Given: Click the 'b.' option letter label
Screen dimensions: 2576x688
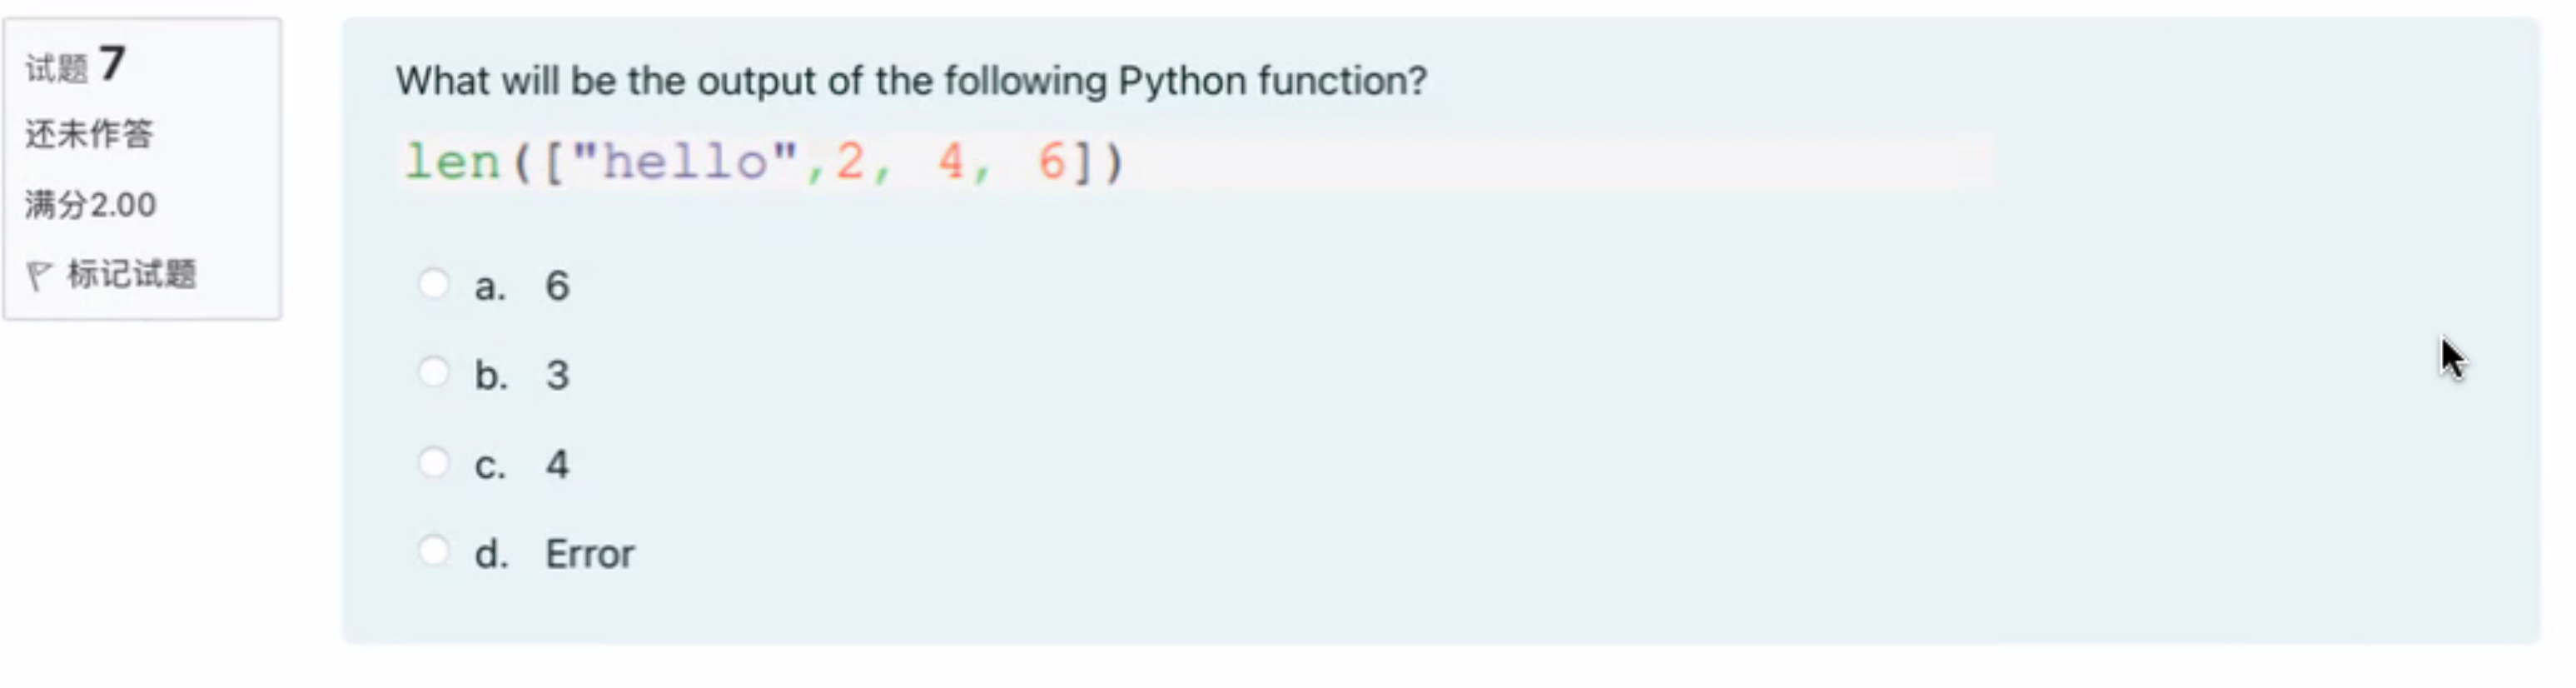Looking at the screenshot, I should coord(491,375).
